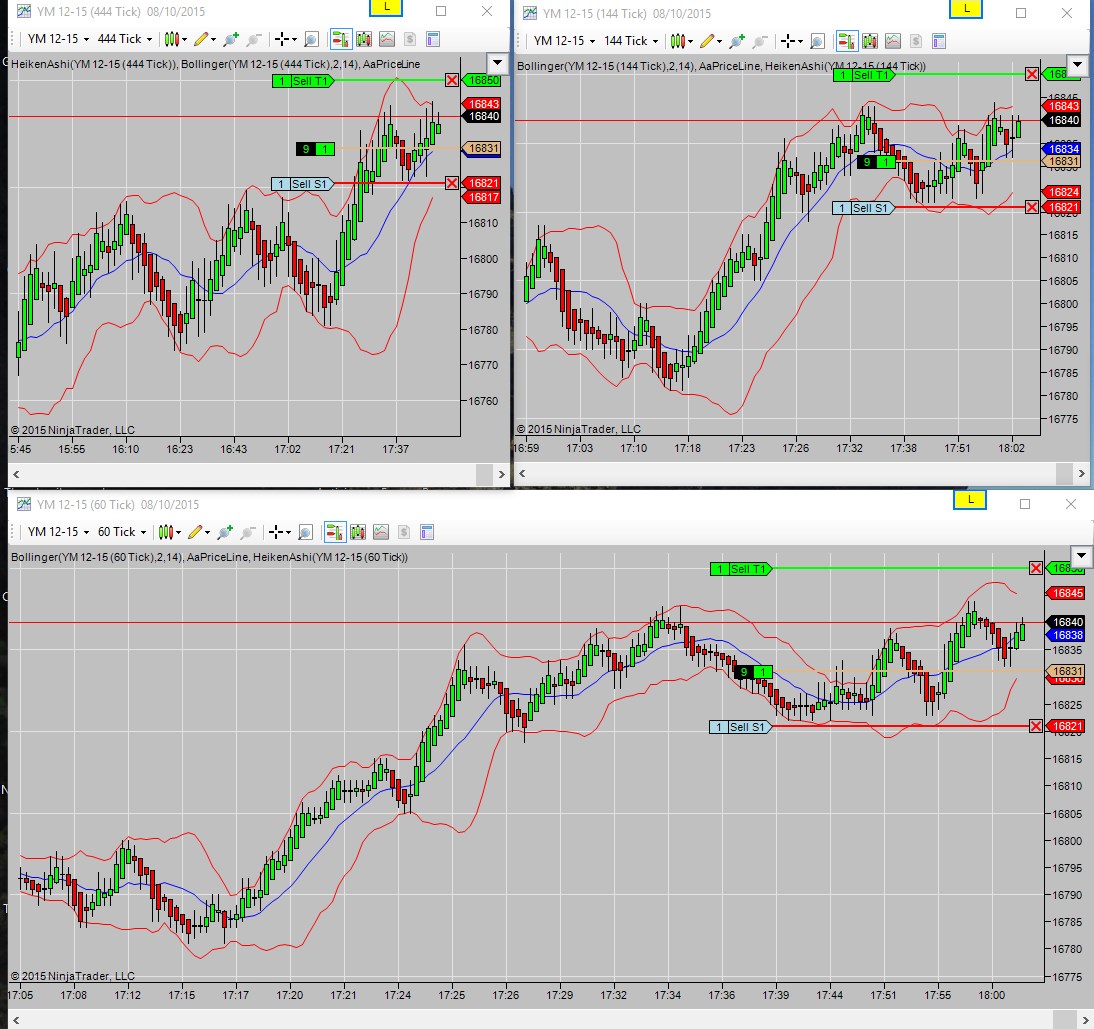Open 444 Tick interval dropdown
Screen dimensions: 1094x1029
click(125, 39)
